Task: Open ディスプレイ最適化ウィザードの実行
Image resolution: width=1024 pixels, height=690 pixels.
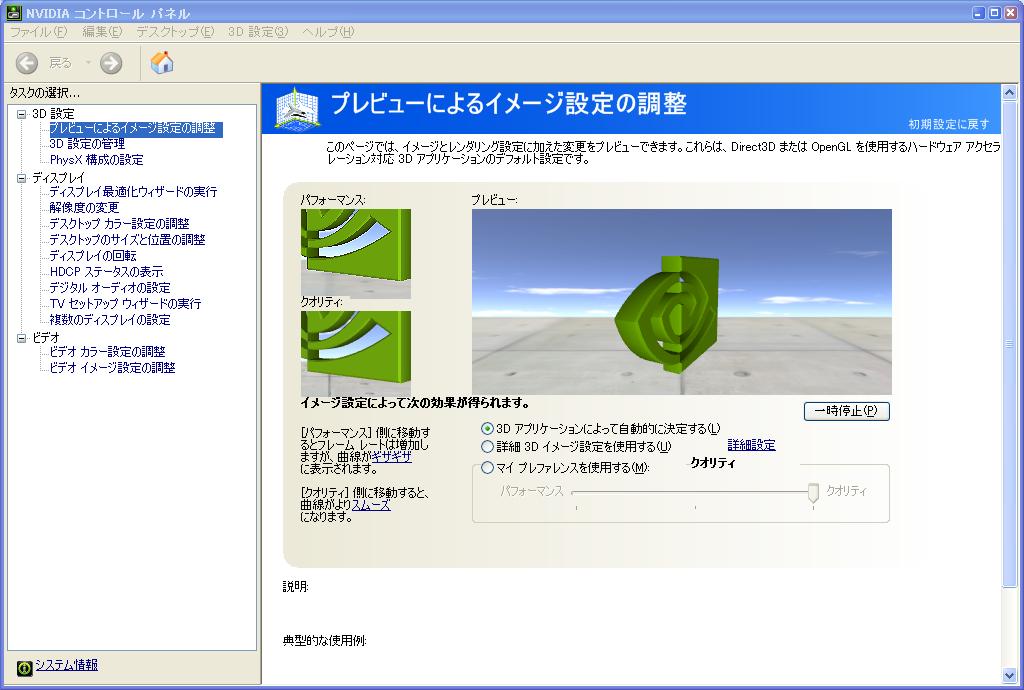Action: click(x=133, y=192)
